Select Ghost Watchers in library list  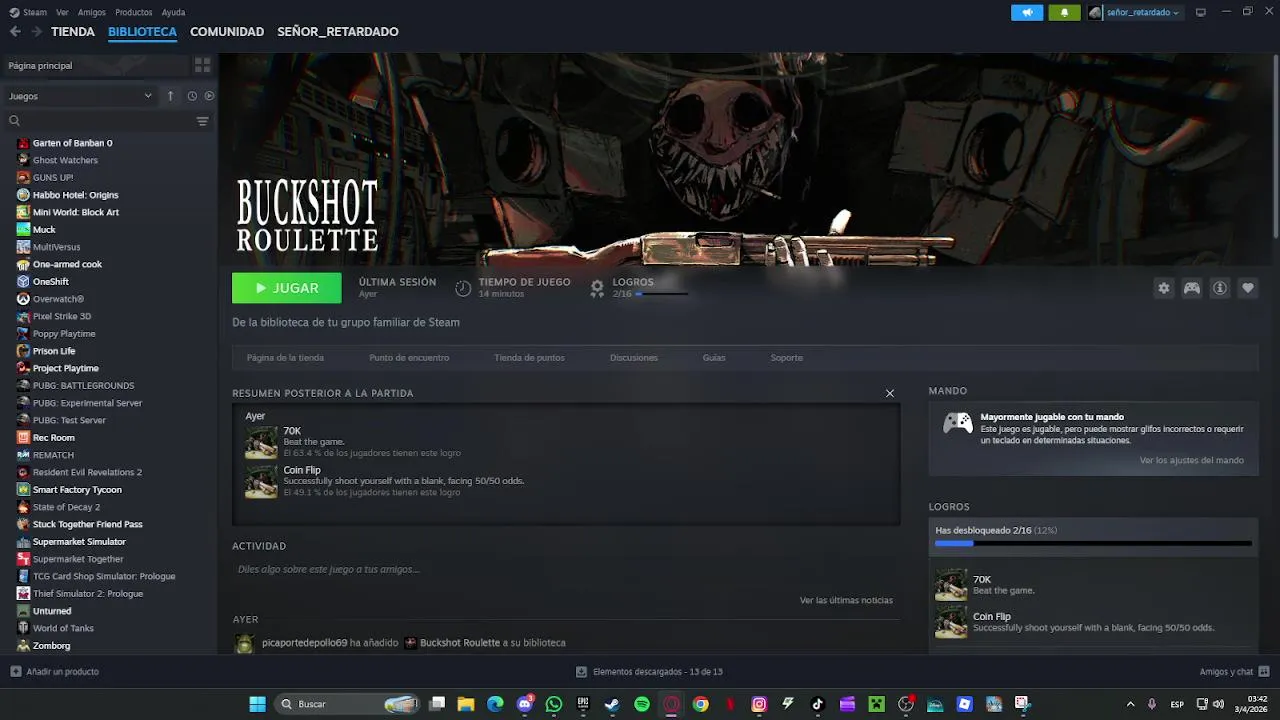click(x=65, y=160)
